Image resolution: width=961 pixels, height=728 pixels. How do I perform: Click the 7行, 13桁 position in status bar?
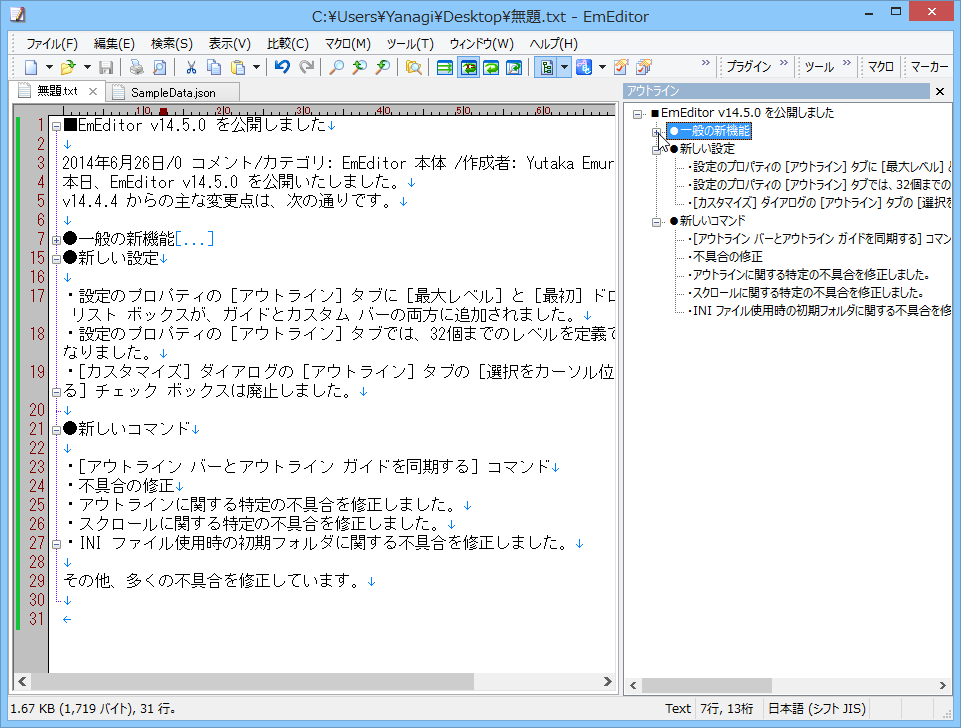727,709
